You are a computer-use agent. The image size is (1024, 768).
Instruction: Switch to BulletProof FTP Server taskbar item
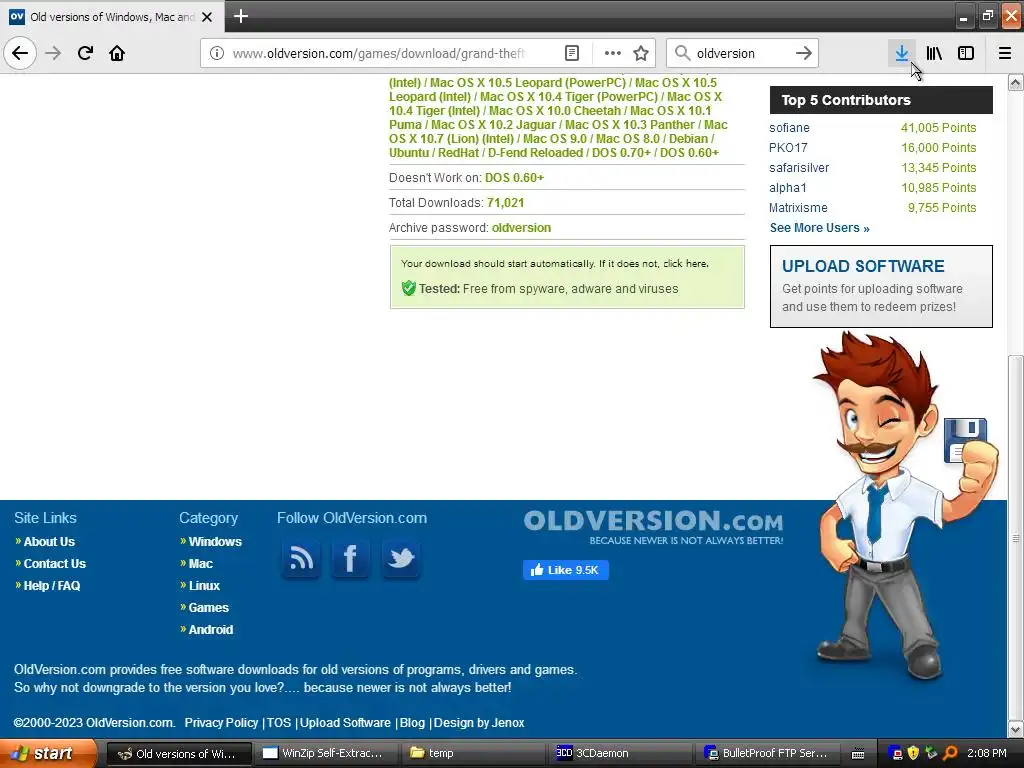click(769, 754)
